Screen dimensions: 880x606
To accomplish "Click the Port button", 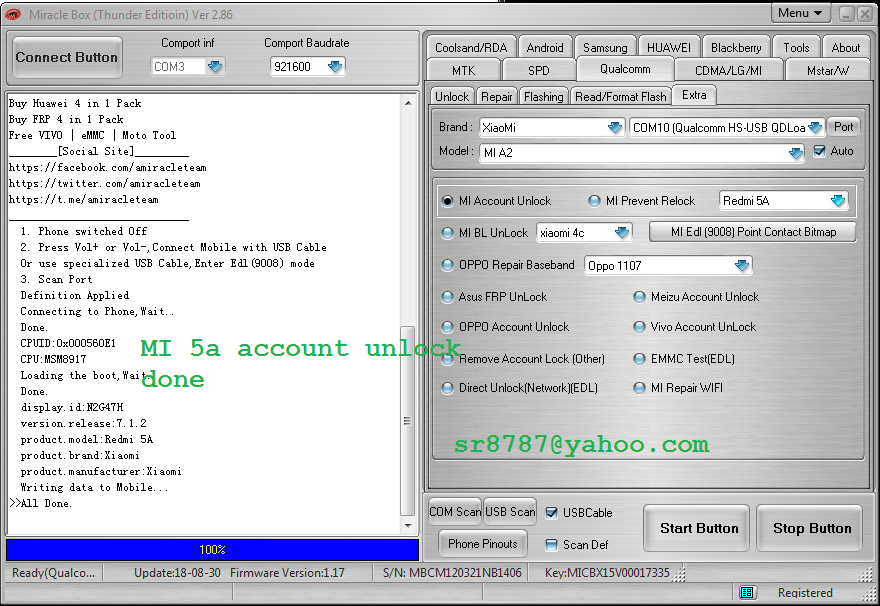I will (843, 127).
